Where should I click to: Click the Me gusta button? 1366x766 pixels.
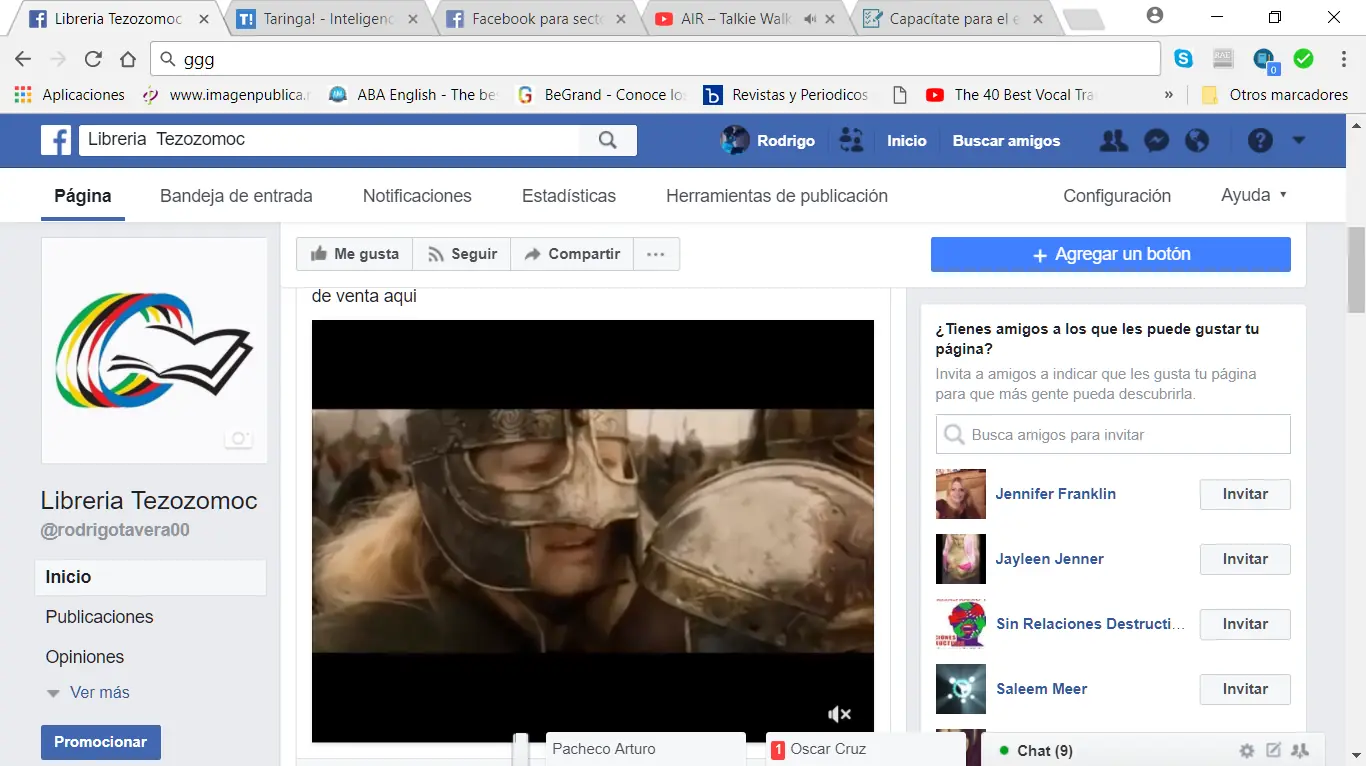(x=355, y=254)
